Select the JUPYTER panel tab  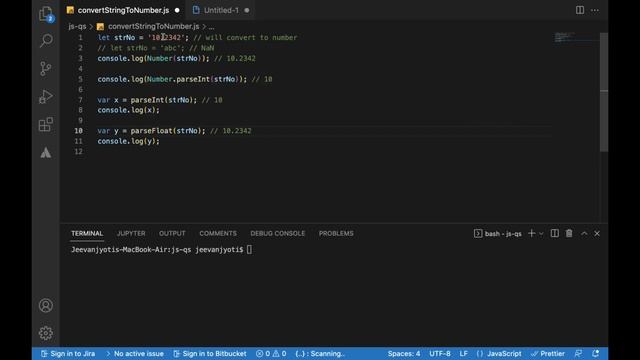[131, 233]
